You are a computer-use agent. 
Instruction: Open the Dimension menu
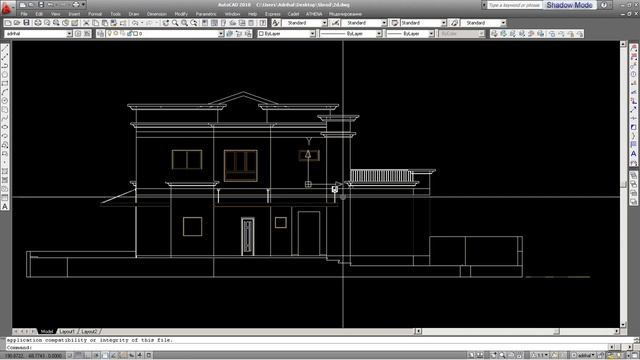point(156,14)
